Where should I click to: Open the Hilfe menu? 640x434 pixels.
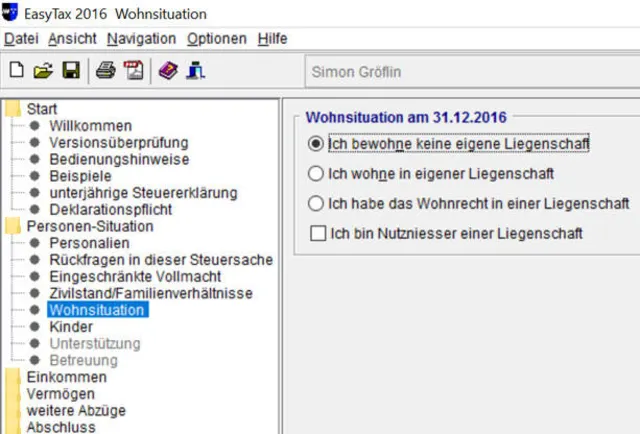click(x=273, y=39)
